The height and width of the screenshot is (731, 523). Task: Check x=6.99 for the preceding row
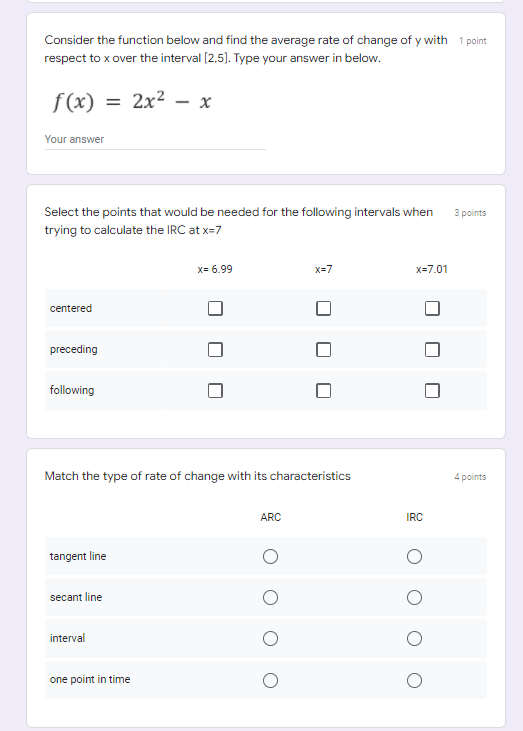(215, 349)
